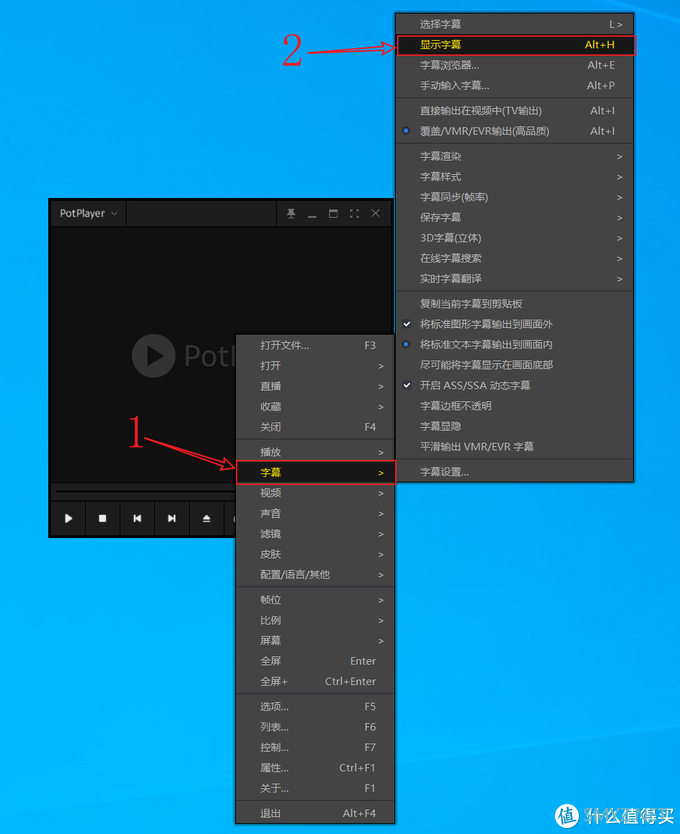Toggle PotPlayer fullscreen icon in title bar
Screen dimensions: 680x834
[x=354, y=213]
